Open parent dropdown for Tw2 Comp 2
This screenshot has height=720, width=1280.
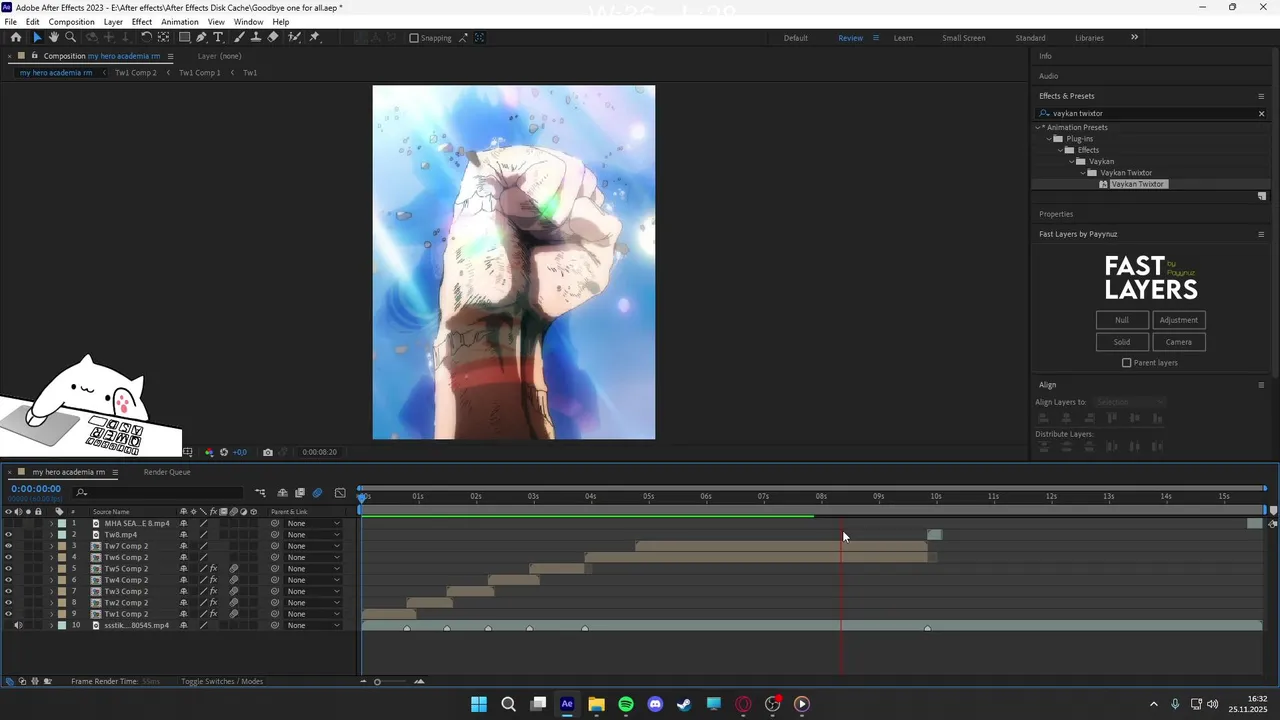coord(313,603)
